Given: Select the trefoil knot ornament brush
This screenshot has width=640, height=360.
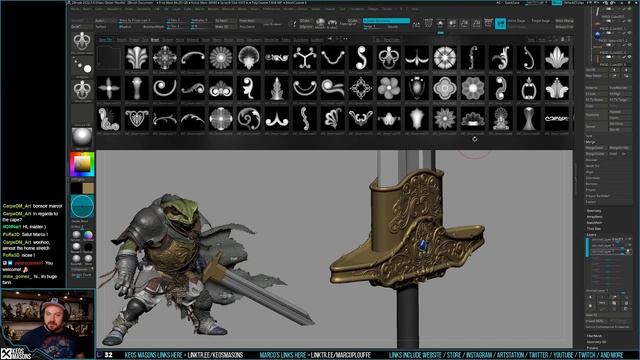Looking at the screenshot, I should click(389, 58).
